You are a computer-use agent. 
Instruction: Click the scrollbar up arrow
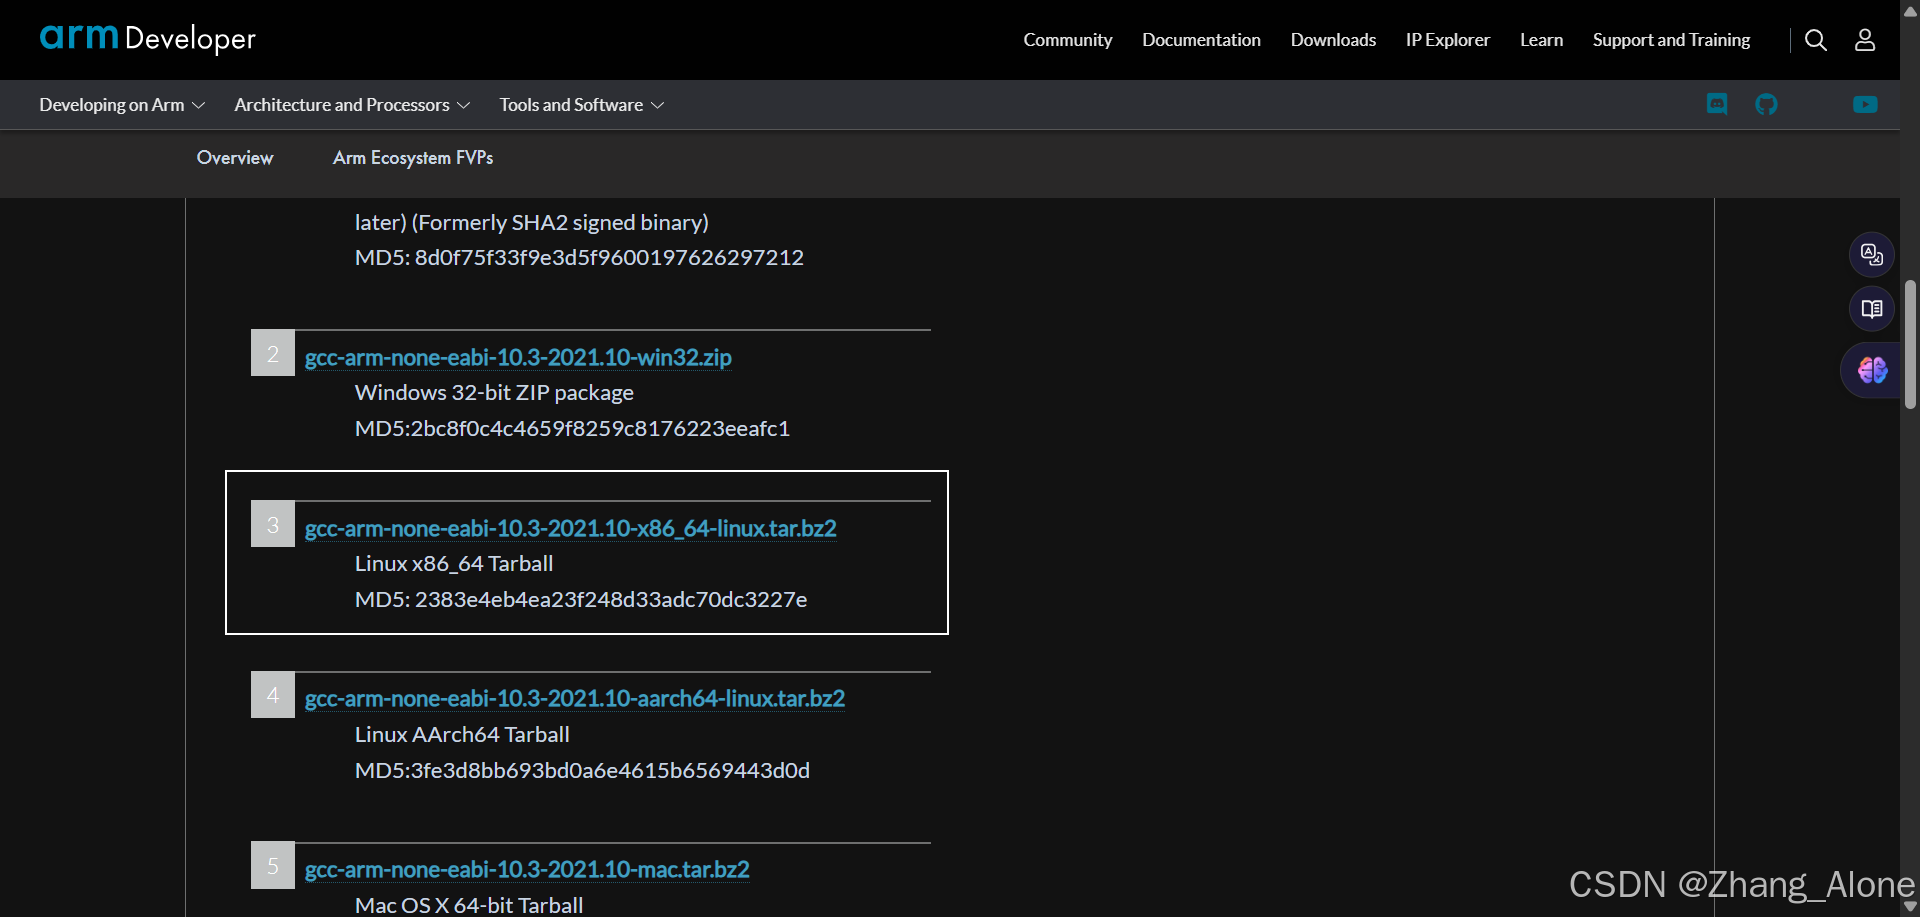tap(1910, 10)
